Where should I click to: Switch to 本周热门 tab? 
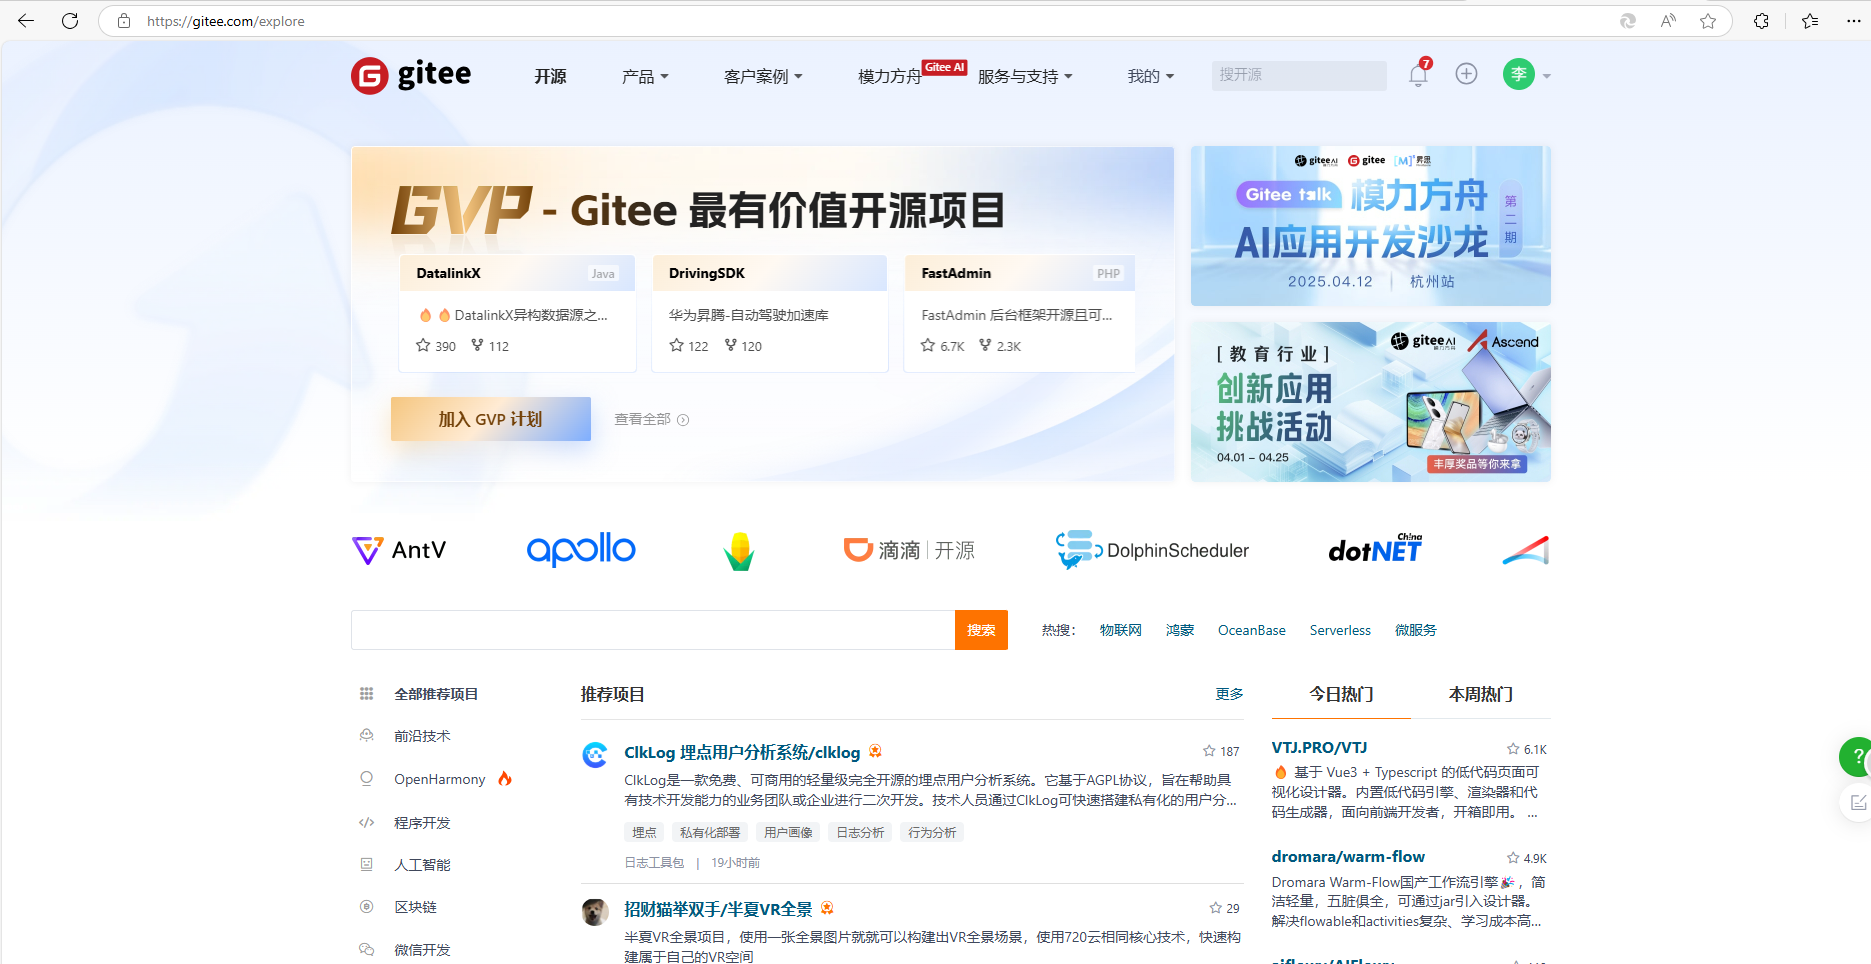(1480, 694)
